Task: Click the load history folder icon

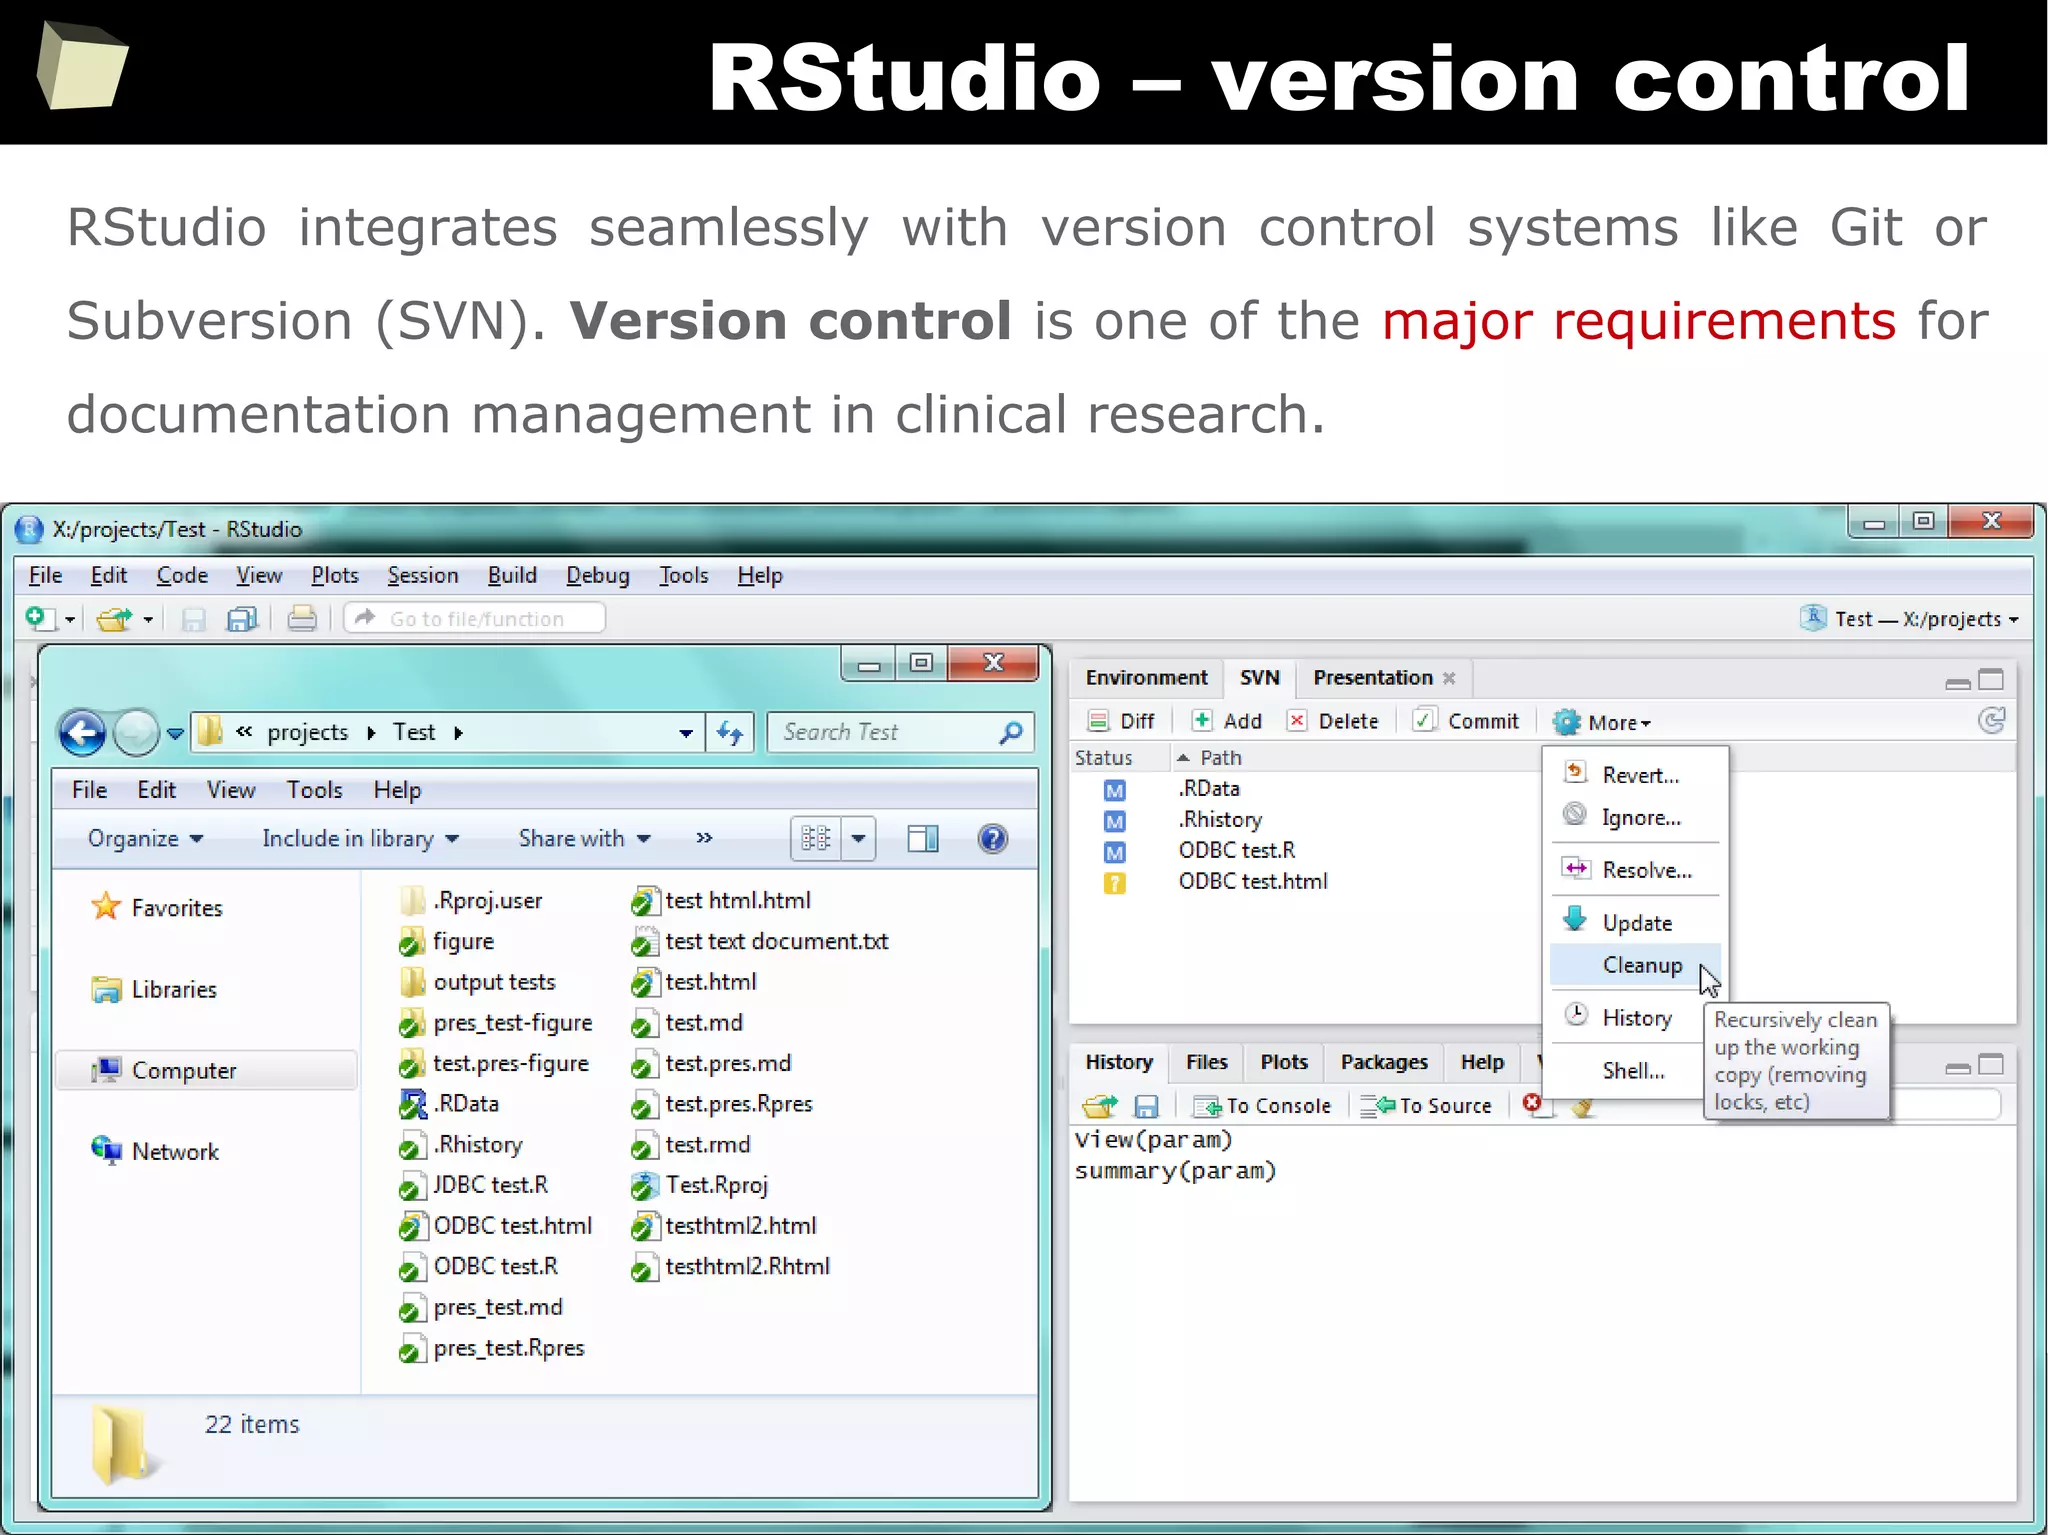Action: click(x=1099, y=1106)
